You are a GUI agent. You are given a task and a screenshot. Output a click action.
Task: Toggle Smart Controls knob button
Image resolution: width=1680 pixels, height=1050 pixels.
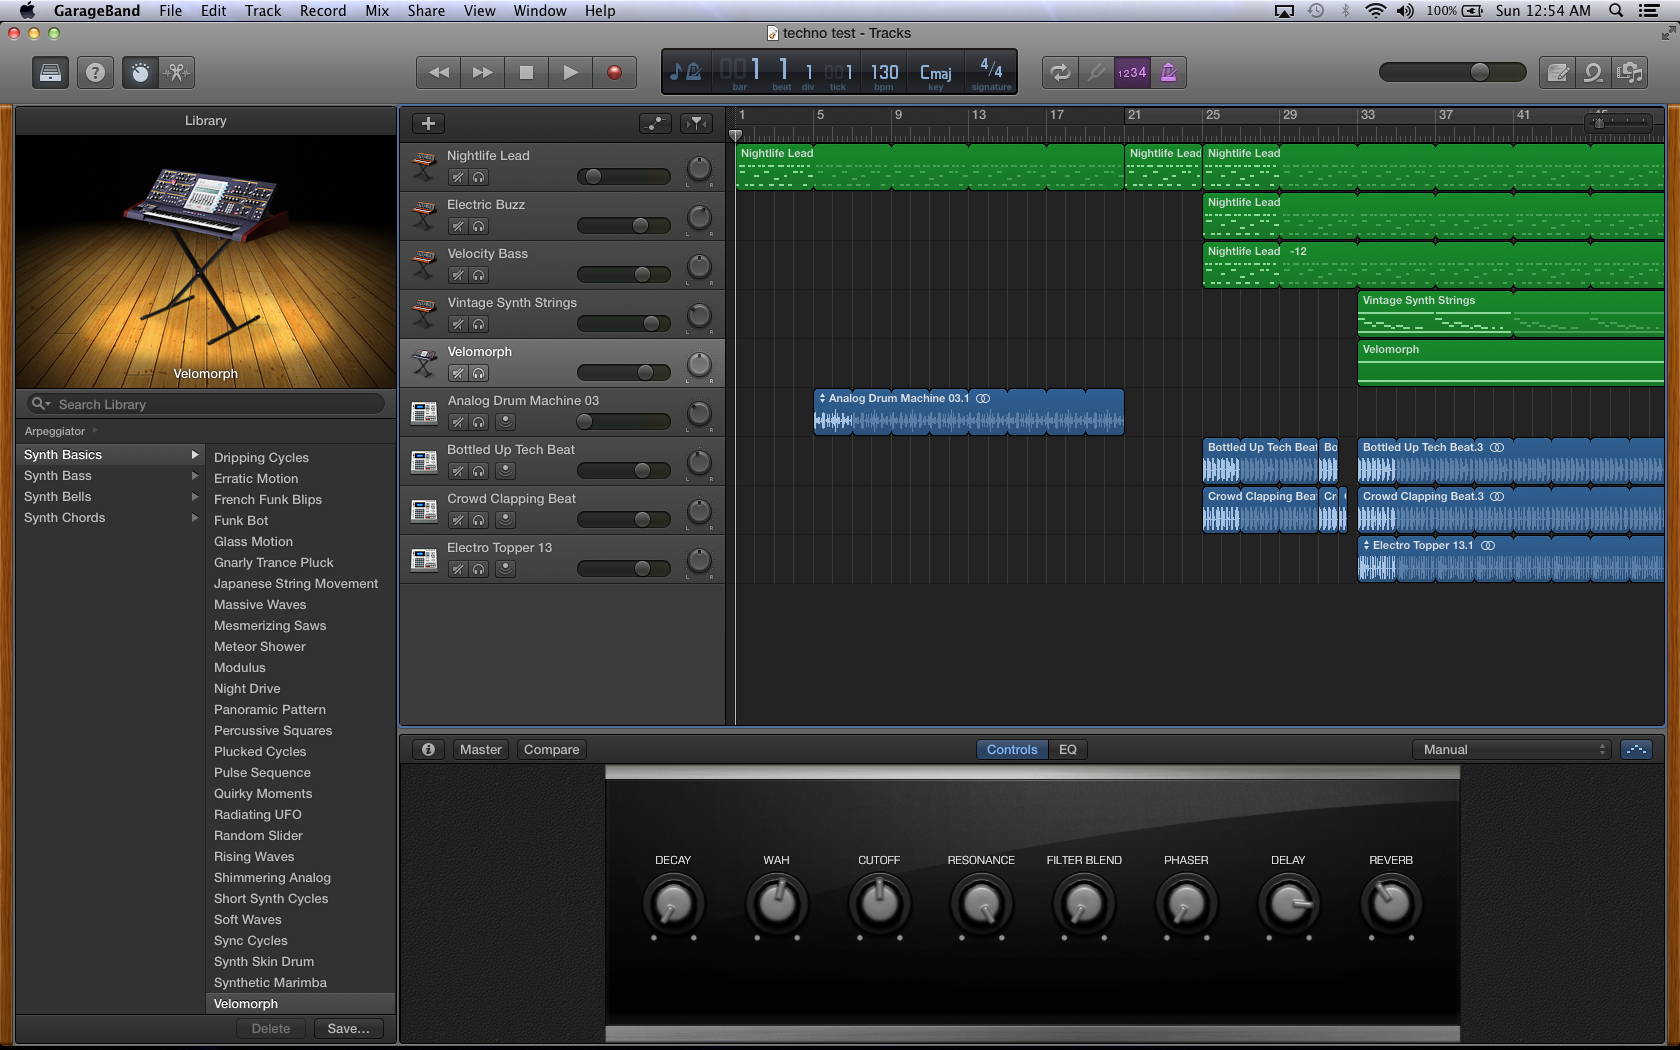click(140, 72)
